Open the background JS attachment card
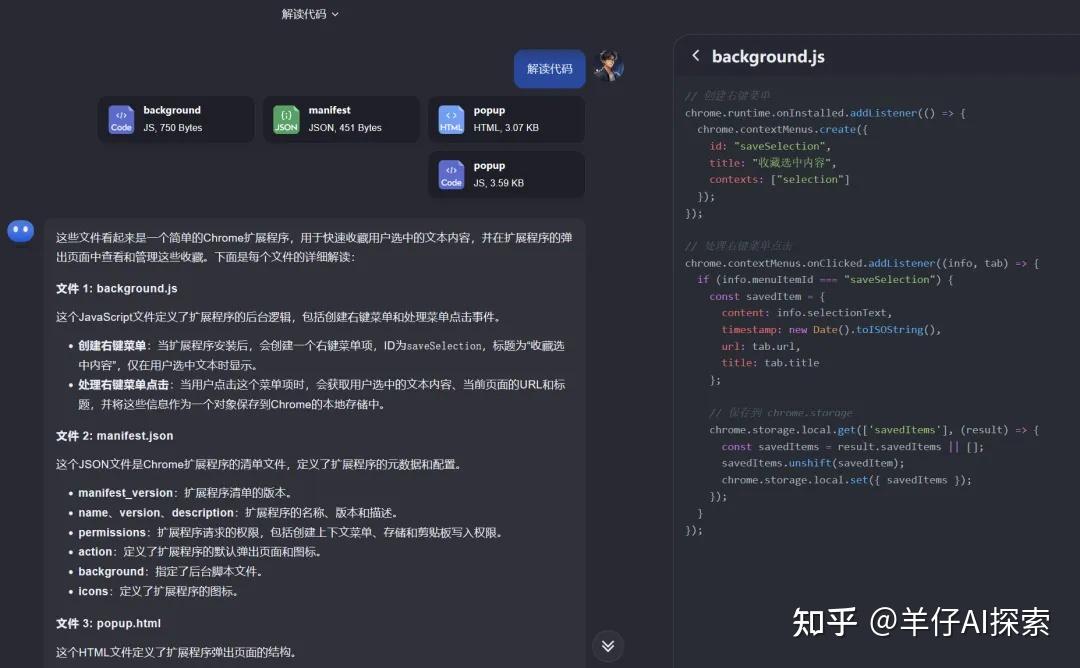 click(176, 119)
